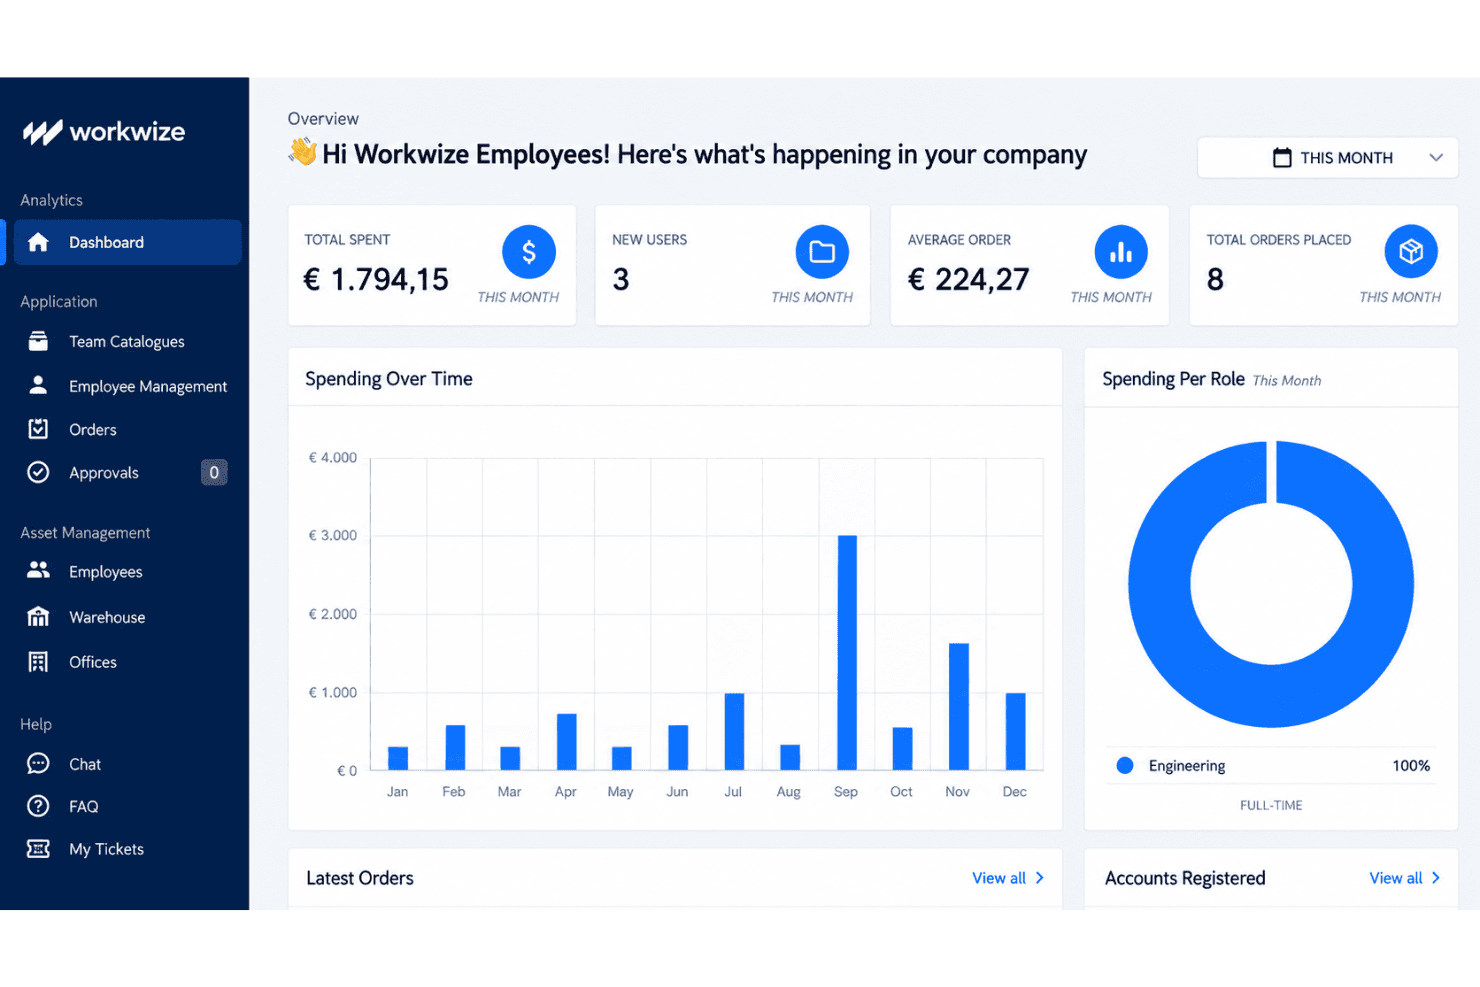Click the € 4.000 axis label

click(333, 458)
